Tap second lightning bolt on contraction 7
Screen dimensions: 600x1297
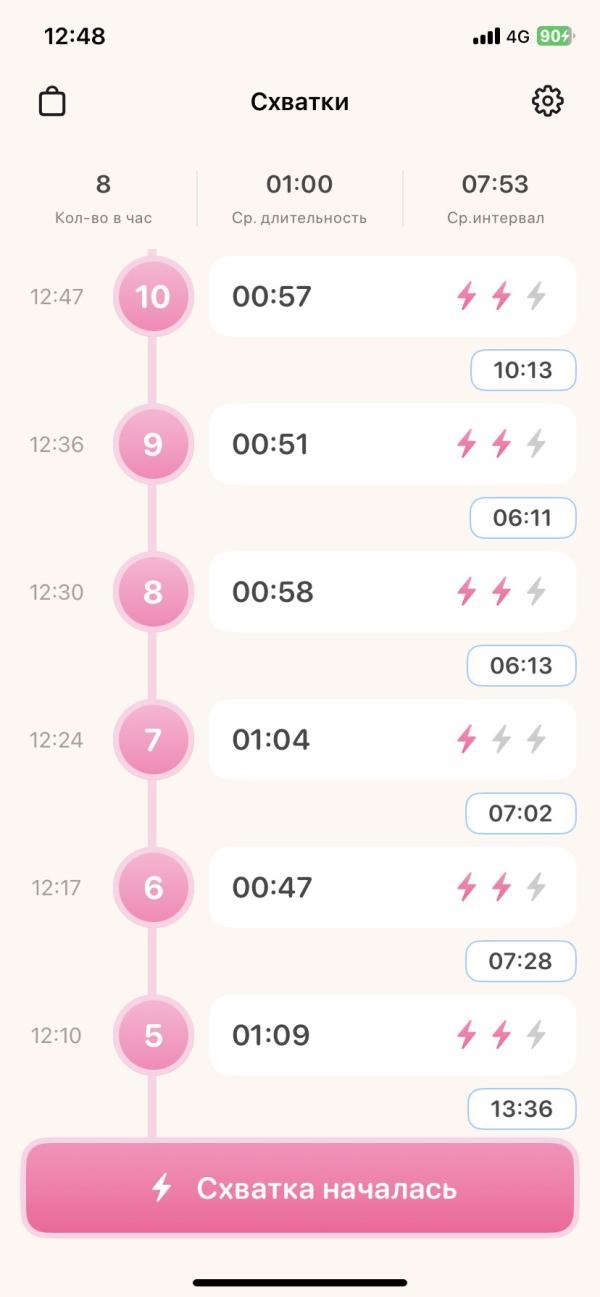coord(502,740)
